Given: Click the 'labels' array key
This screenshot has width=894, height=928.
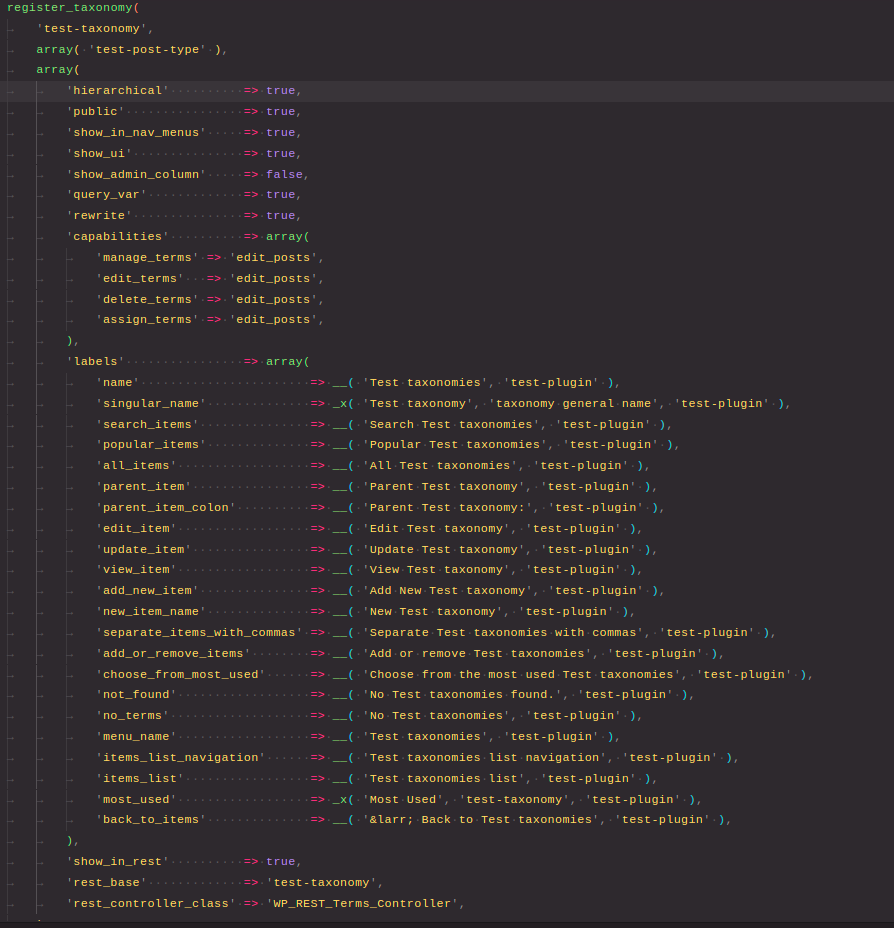Looking at the screenshot, I should (95, 362).
